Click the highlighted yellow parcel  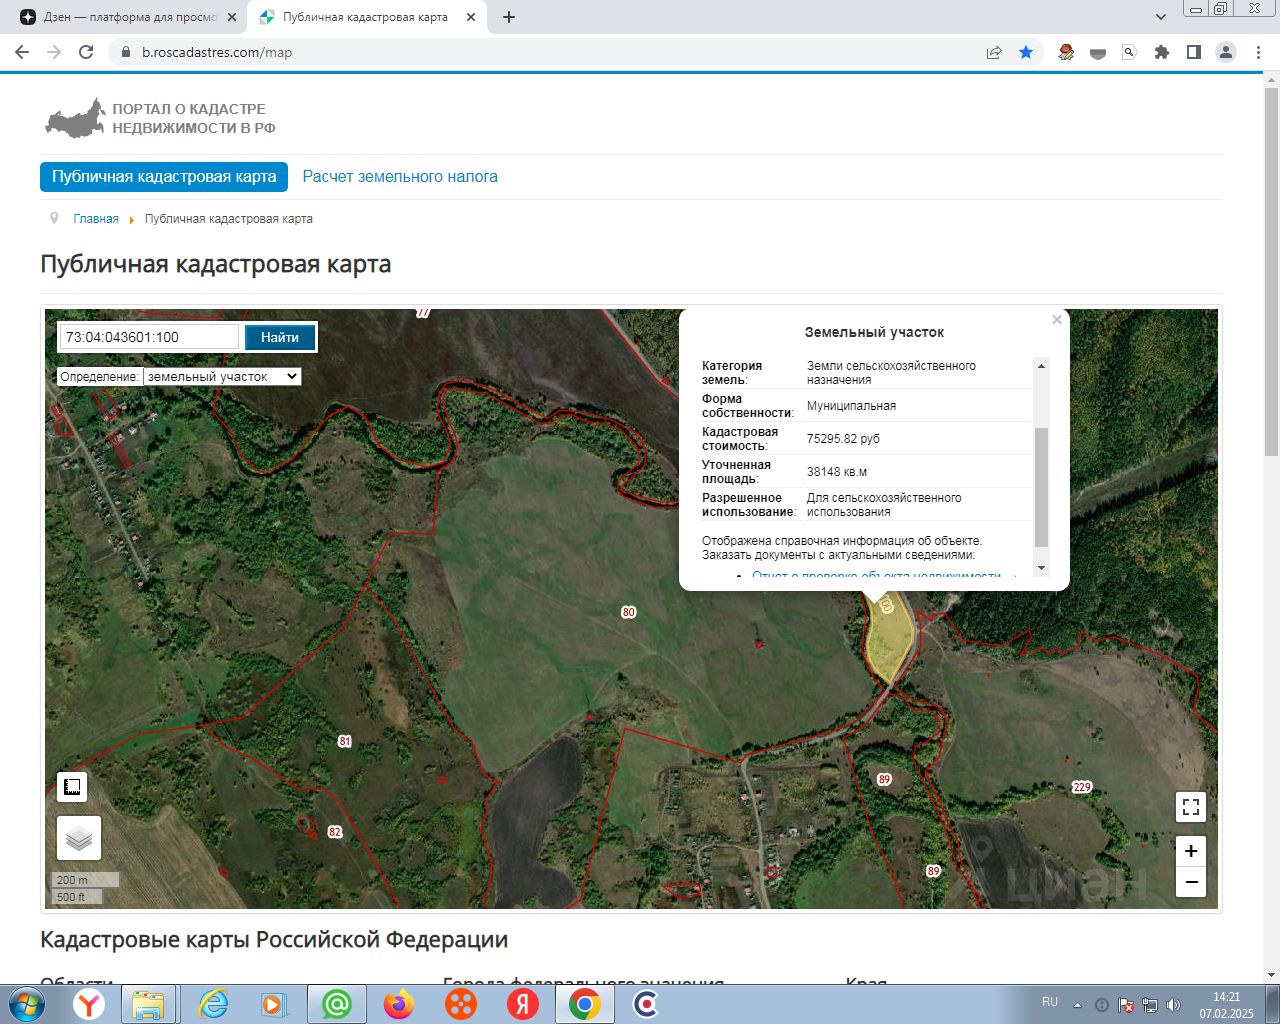(x=889, y=642)
